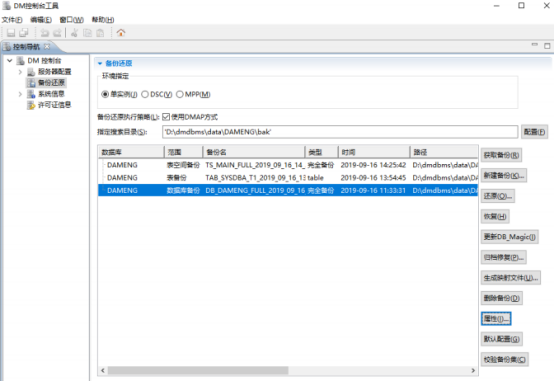This screenshot has width=554, height=381.
Task: Click the 2019-09-16 14:25:42 time cell
Action: click(373, 165)
